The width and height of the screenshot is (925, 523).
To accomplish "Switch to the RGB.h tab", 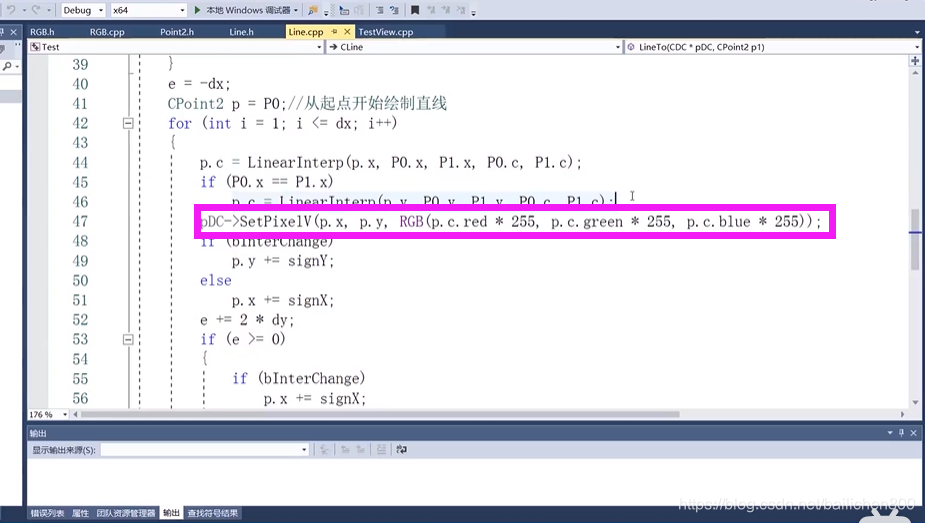I will (x=42, y=32).
